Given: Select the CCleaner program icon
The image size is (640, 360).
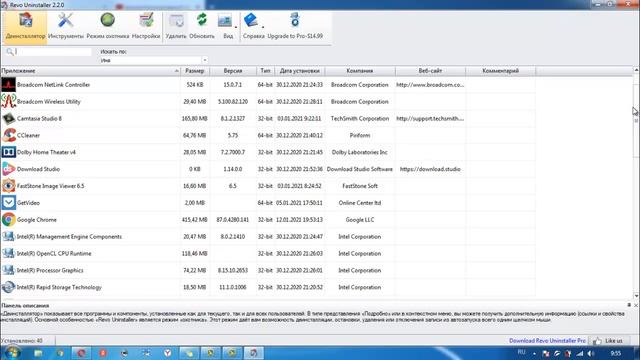Looking at the screenshot, I should point(8,135).
